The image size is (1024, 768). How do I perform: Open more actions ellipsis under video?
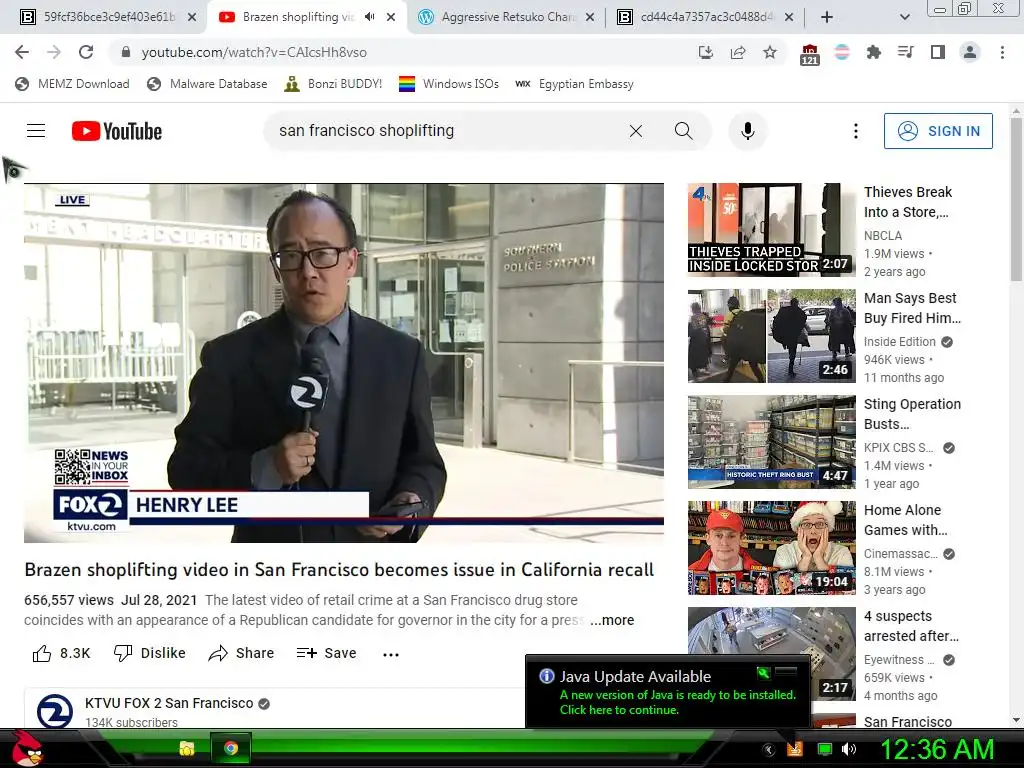click(391, 654)
